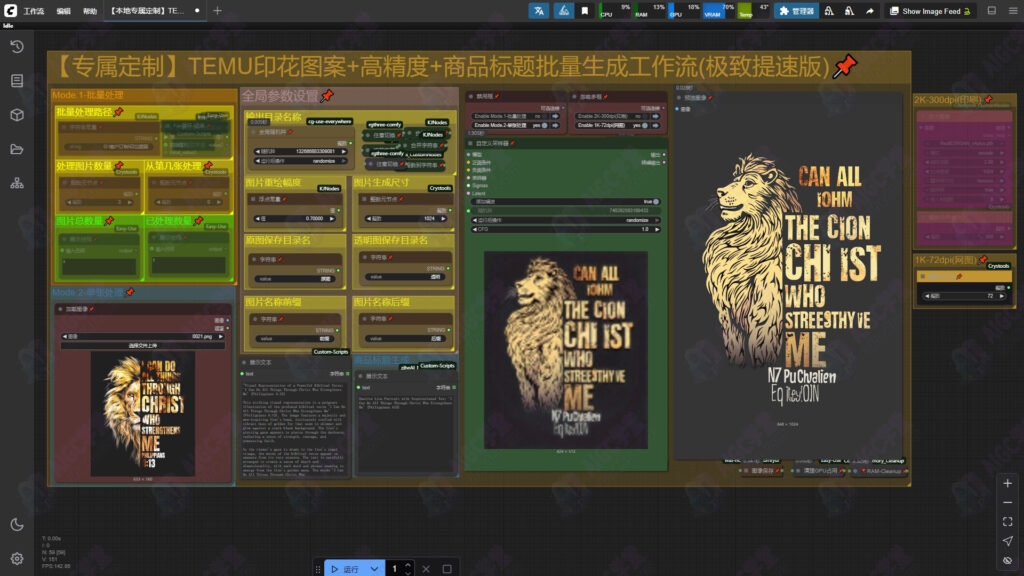Screen dimensions: 1024x576
Task: Add a new workflow tab with plus
Action: click(217, 10)
